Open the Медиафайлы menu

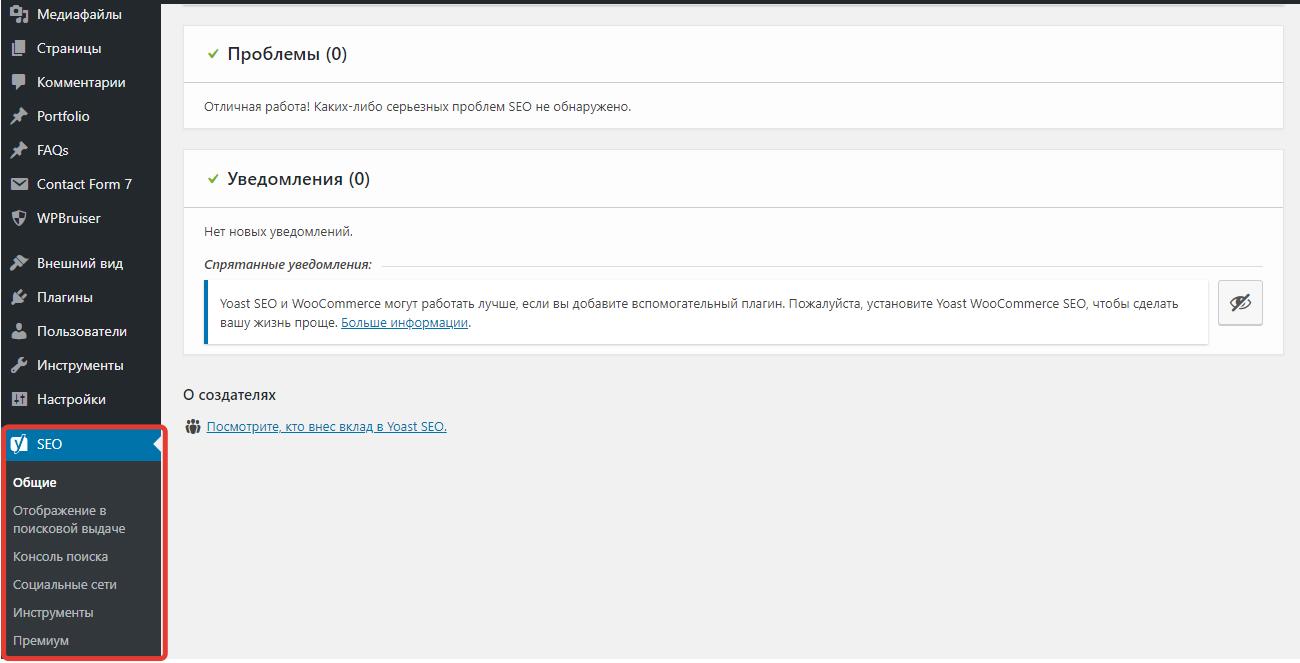tap(80, 14)
